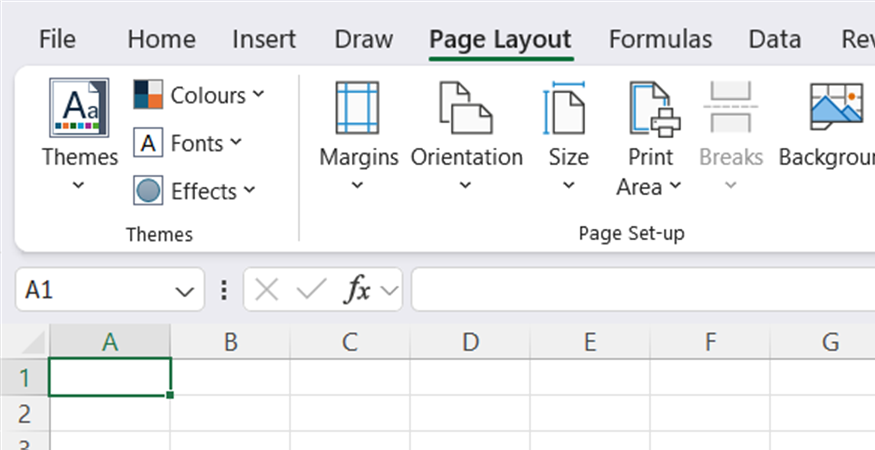Click the Margins page icon
This screenshot has width=875, height=450.
coord(357,108)
